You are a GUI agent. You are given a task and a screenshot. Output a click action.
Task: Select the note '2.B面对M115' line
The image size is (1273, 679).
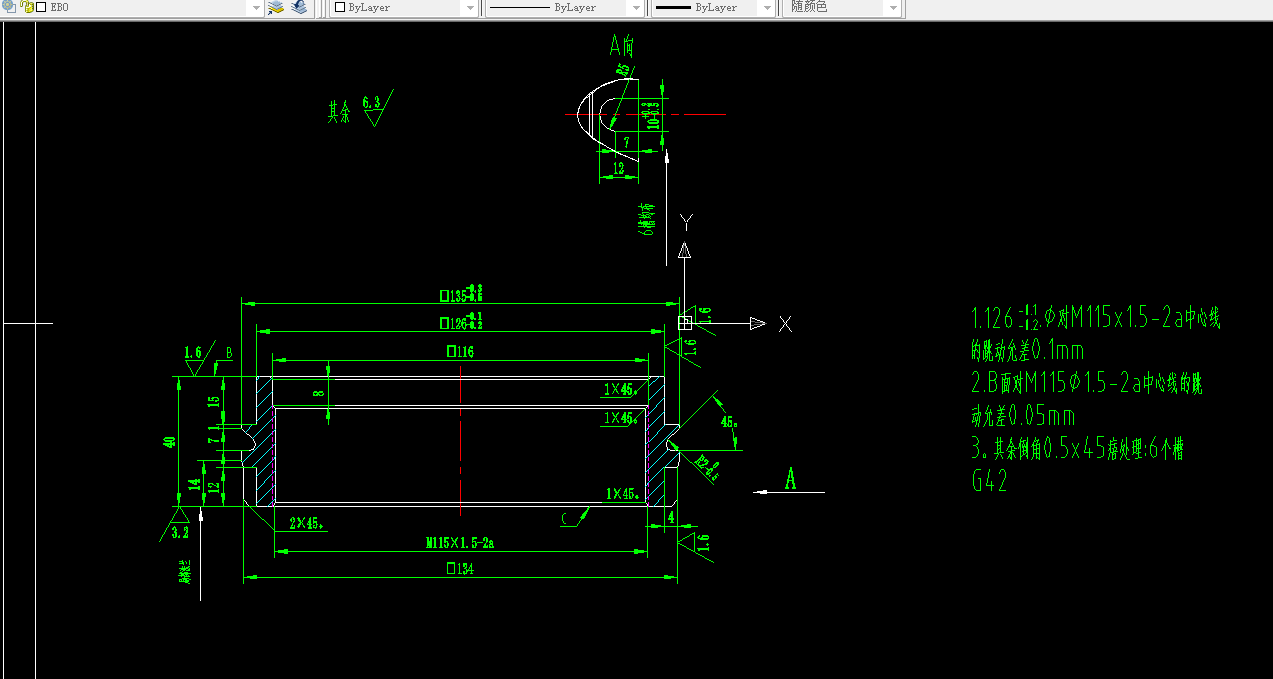click(1087, 383)
